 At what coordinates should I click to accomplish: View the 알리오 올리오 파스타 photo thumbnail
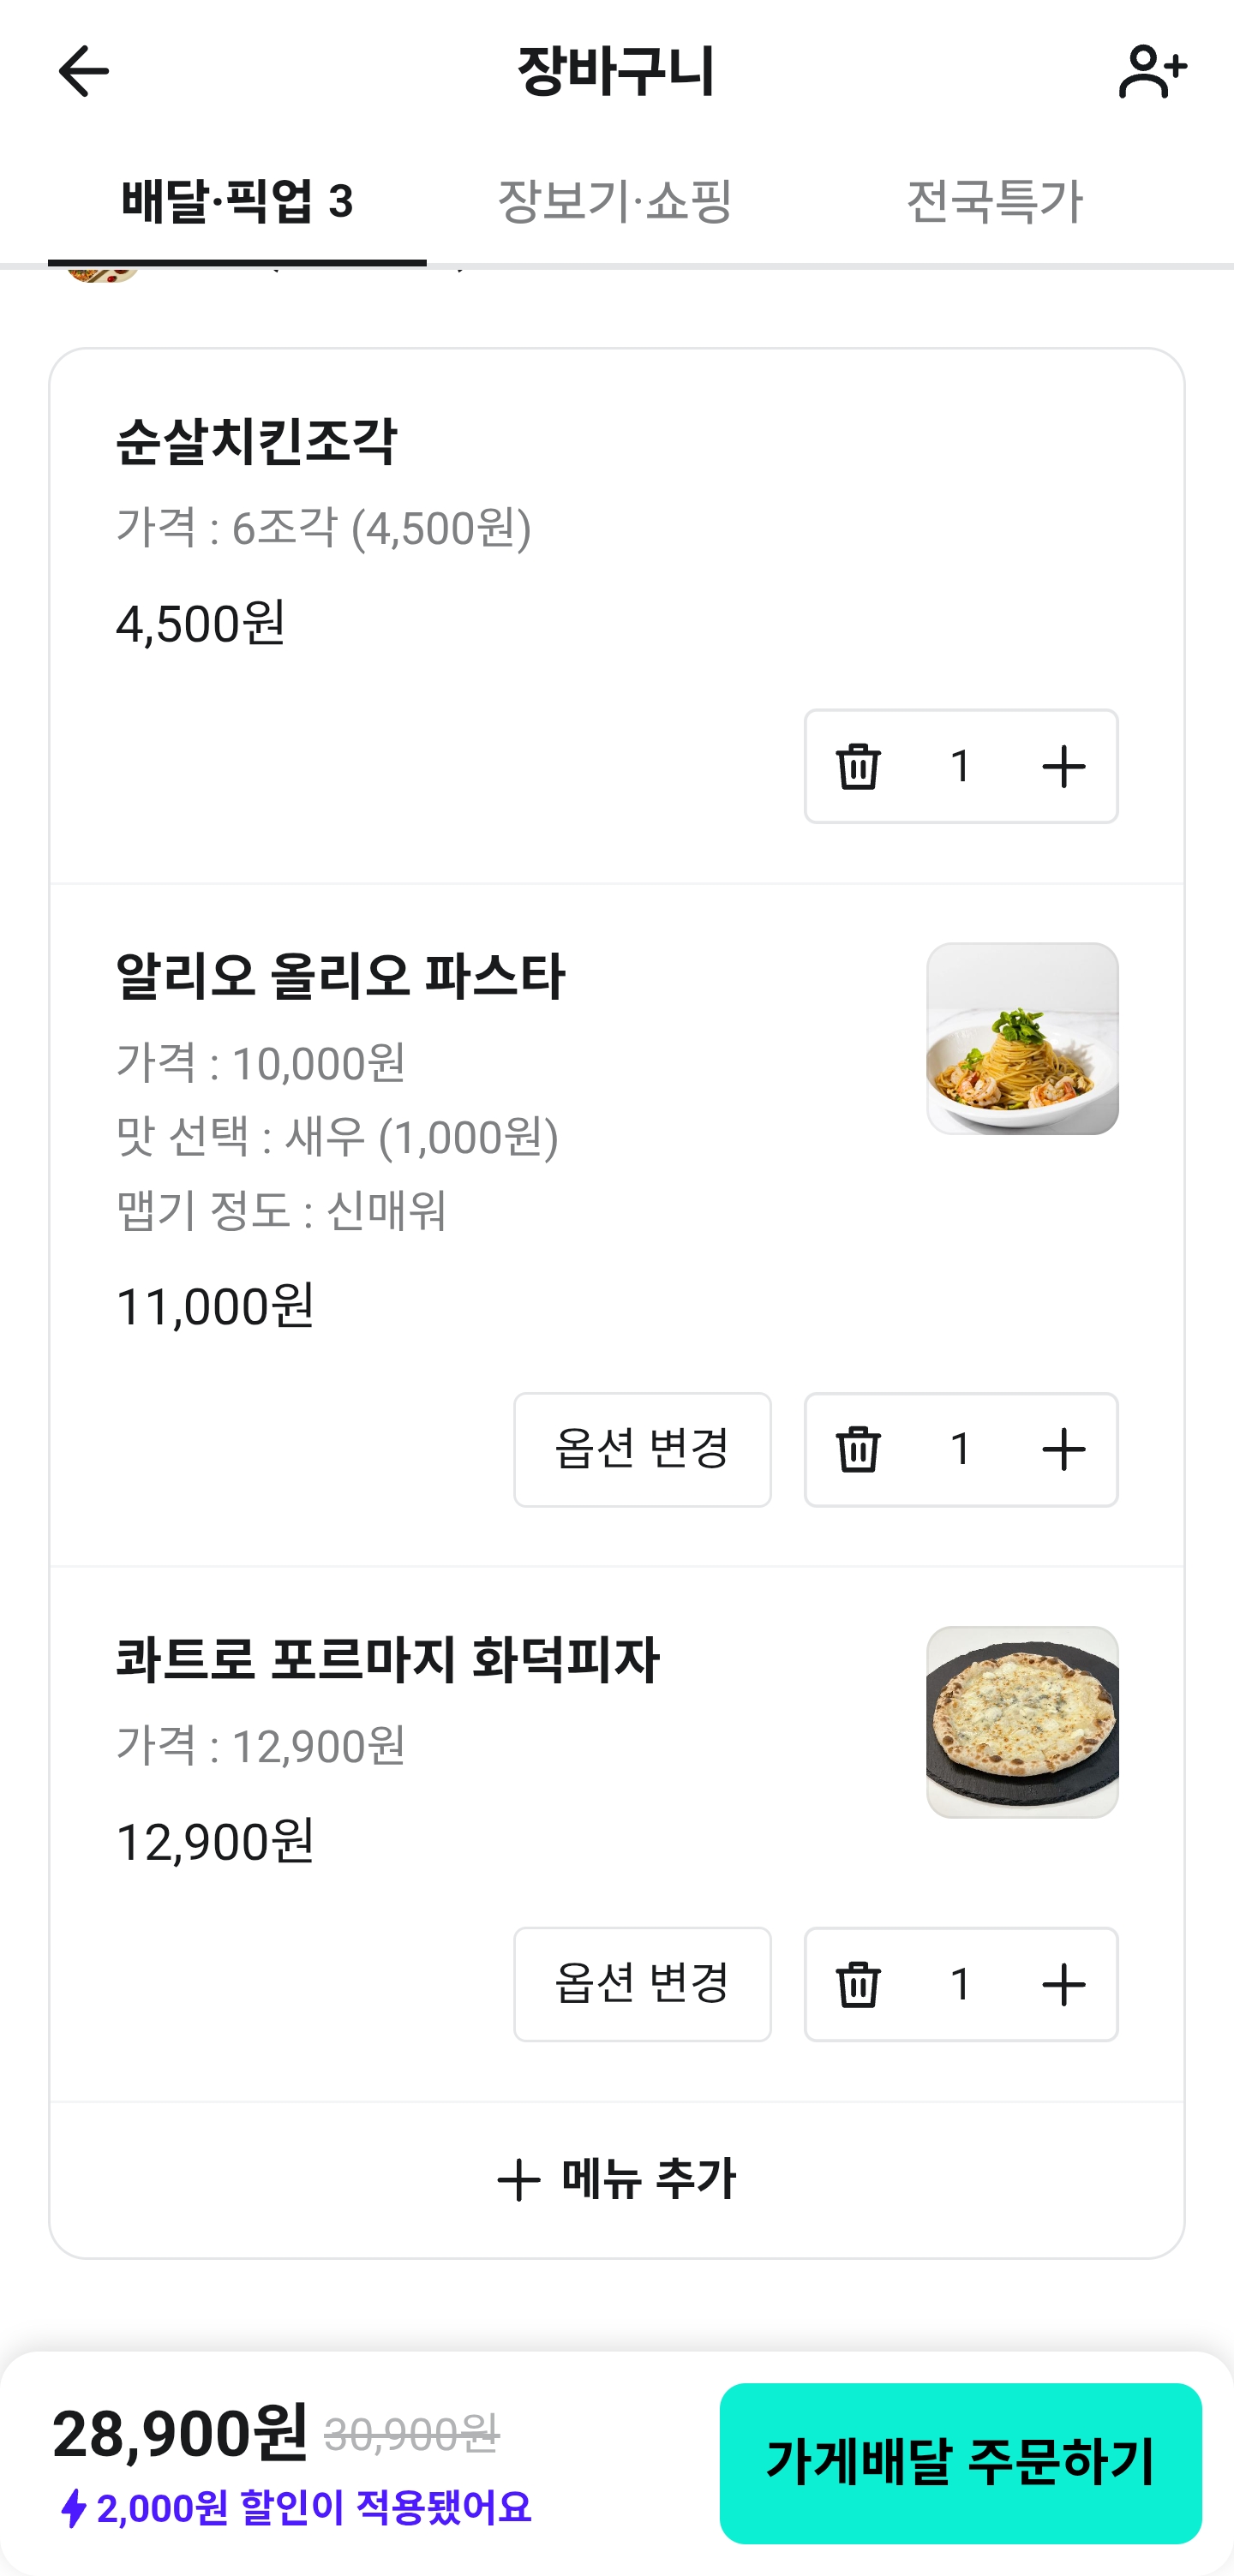tap(1022, 1038)
